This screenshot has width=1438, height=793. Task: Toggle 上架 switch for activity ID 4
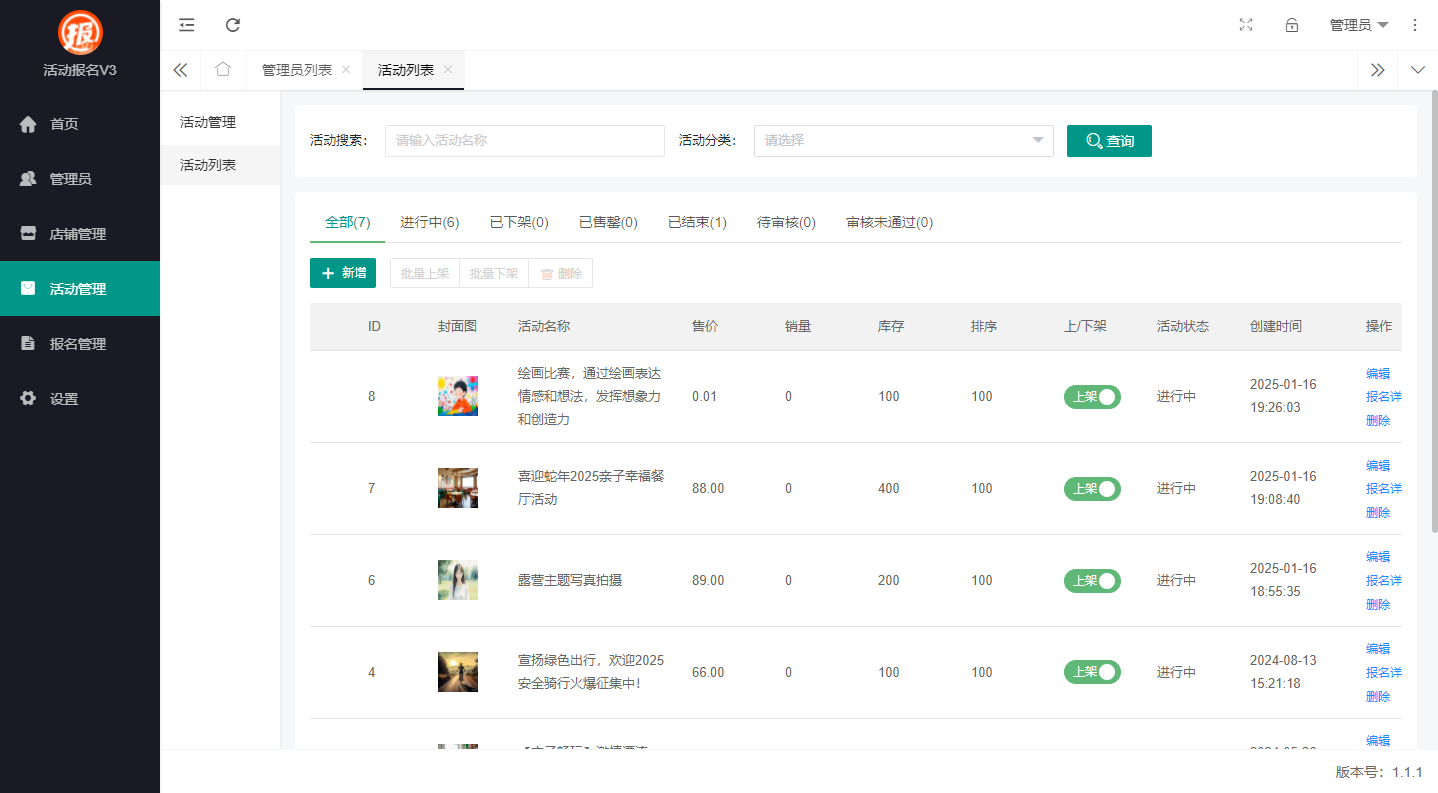click(x=1092, y=672)
